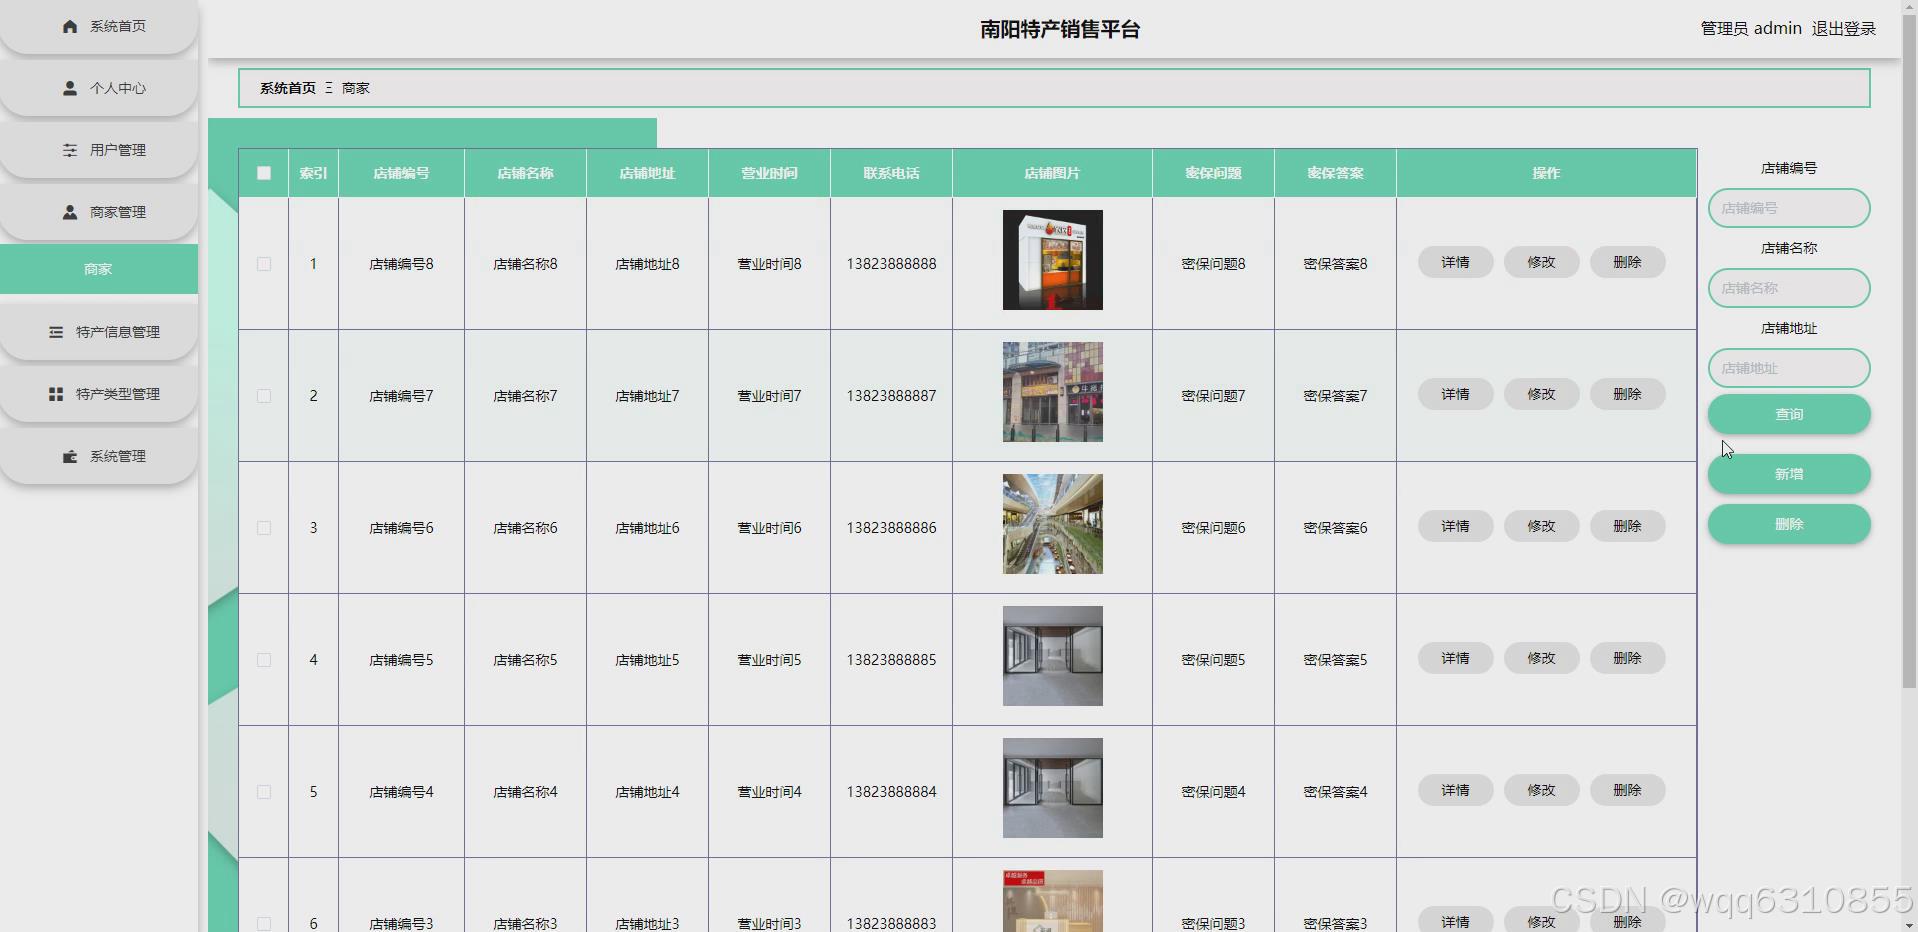The height and width of the screenshot is (932, 1918).
Task: Check the row checkbox for 店铺编号5
Action: (264, 660)
